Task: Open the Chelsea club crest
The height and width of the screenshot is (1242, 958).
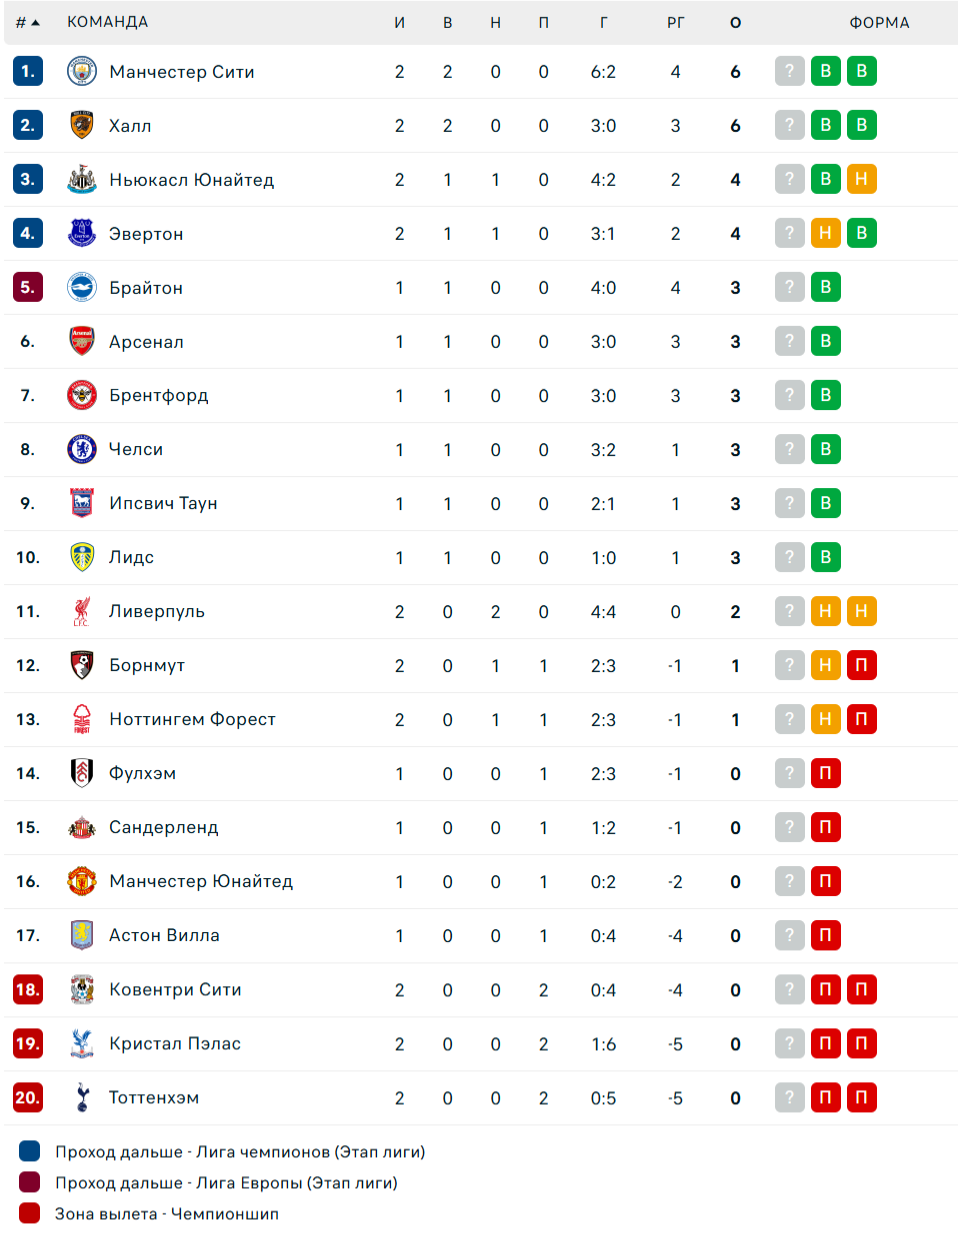Action: tap(81, 449)
